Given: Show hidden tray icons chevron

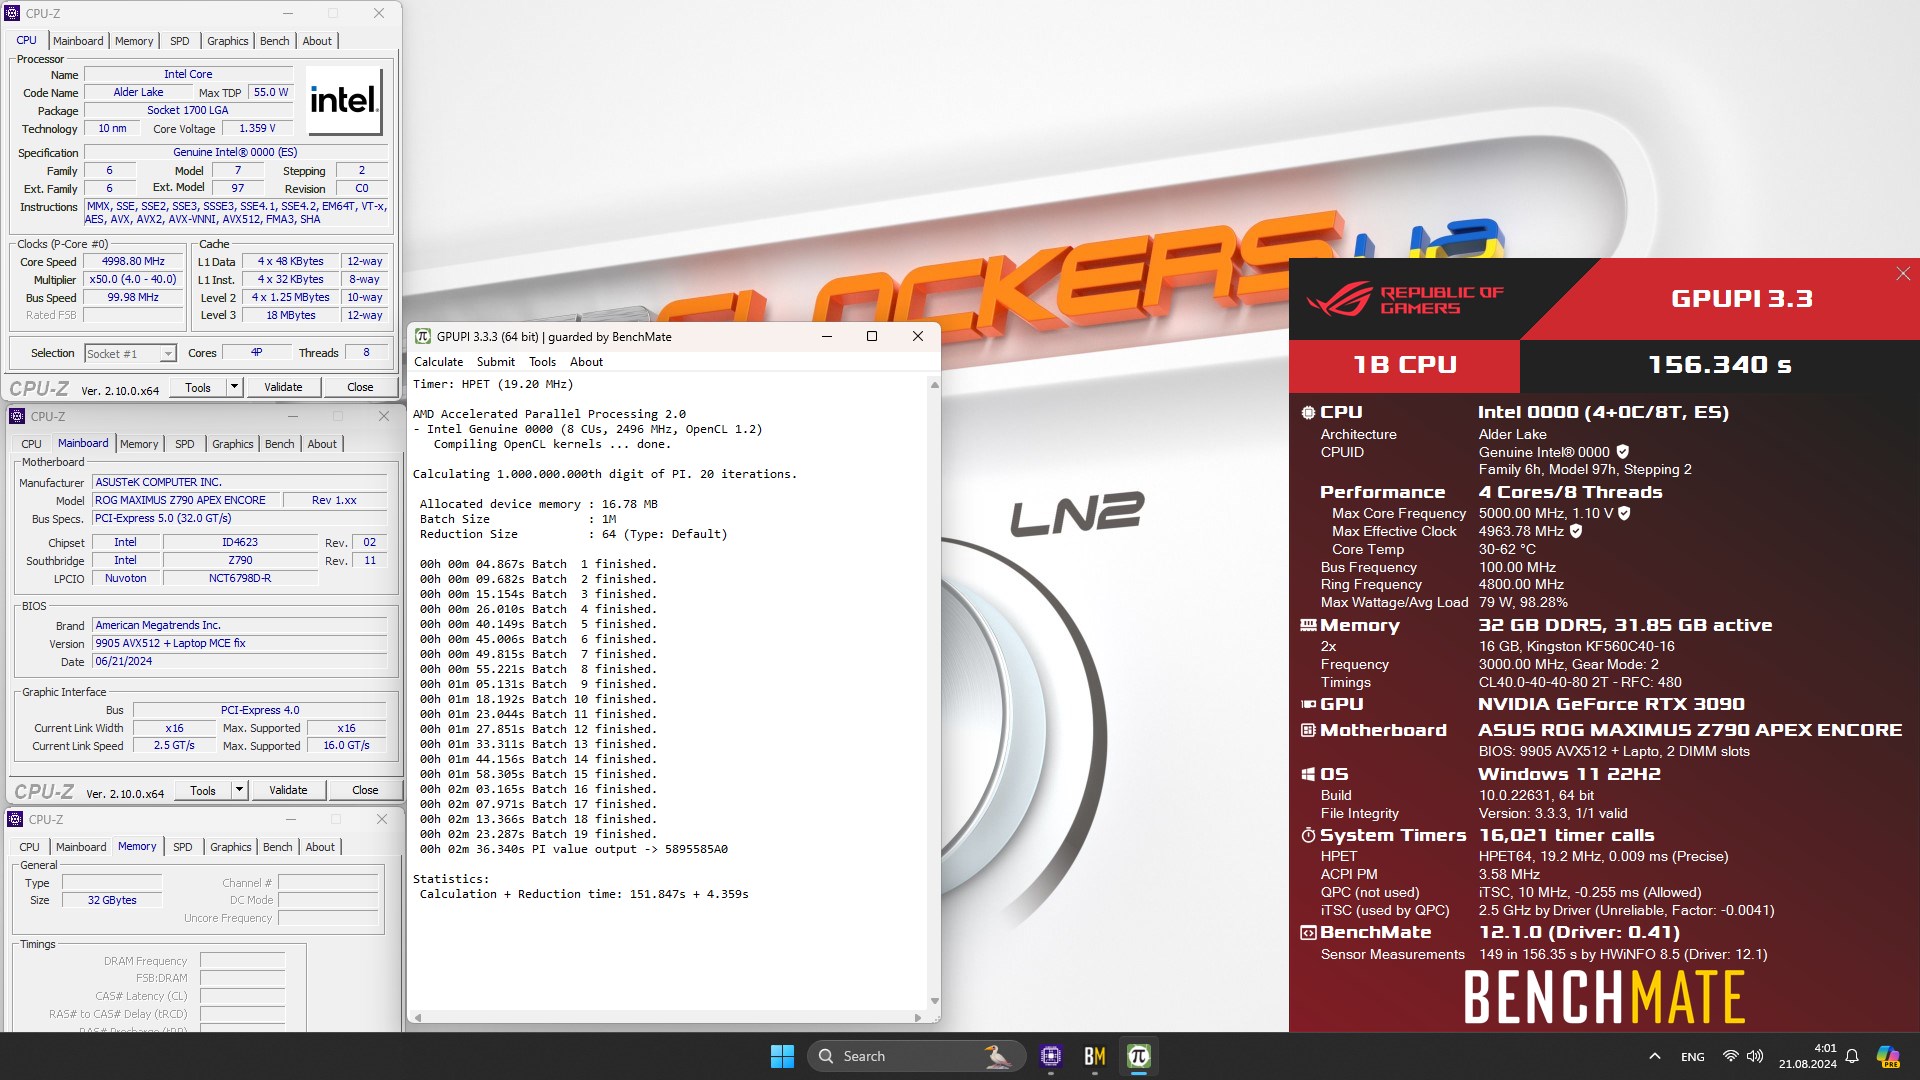Looking at the screenshot, I should coord(1655,1056).
